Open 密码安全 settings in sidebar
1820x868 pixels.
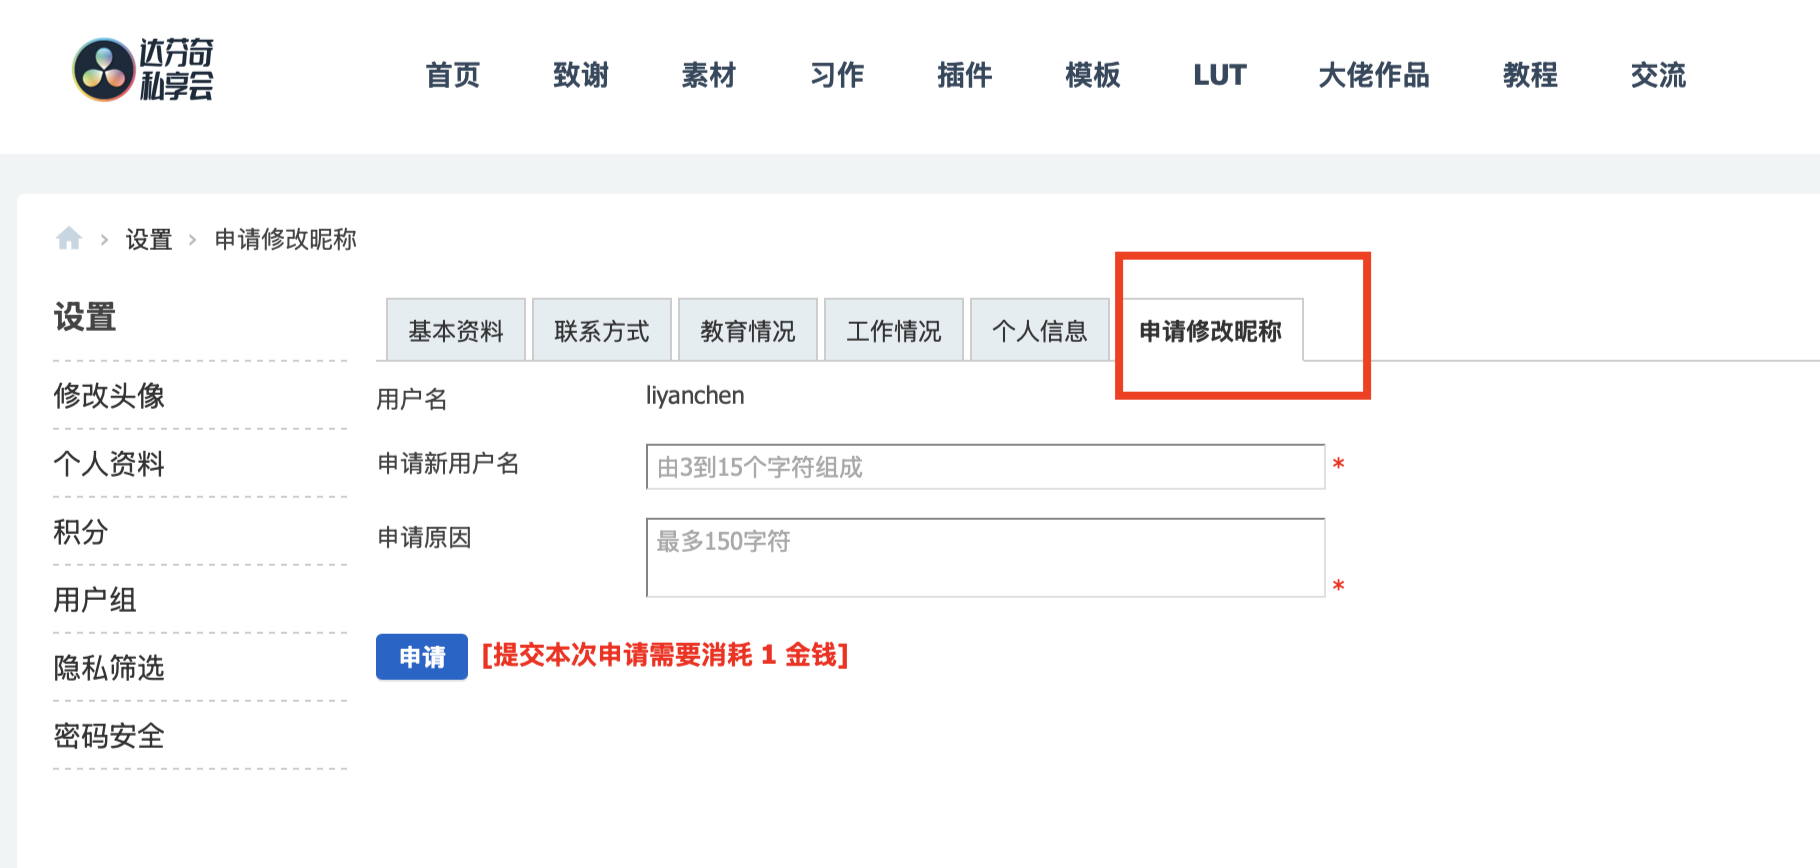109,736
